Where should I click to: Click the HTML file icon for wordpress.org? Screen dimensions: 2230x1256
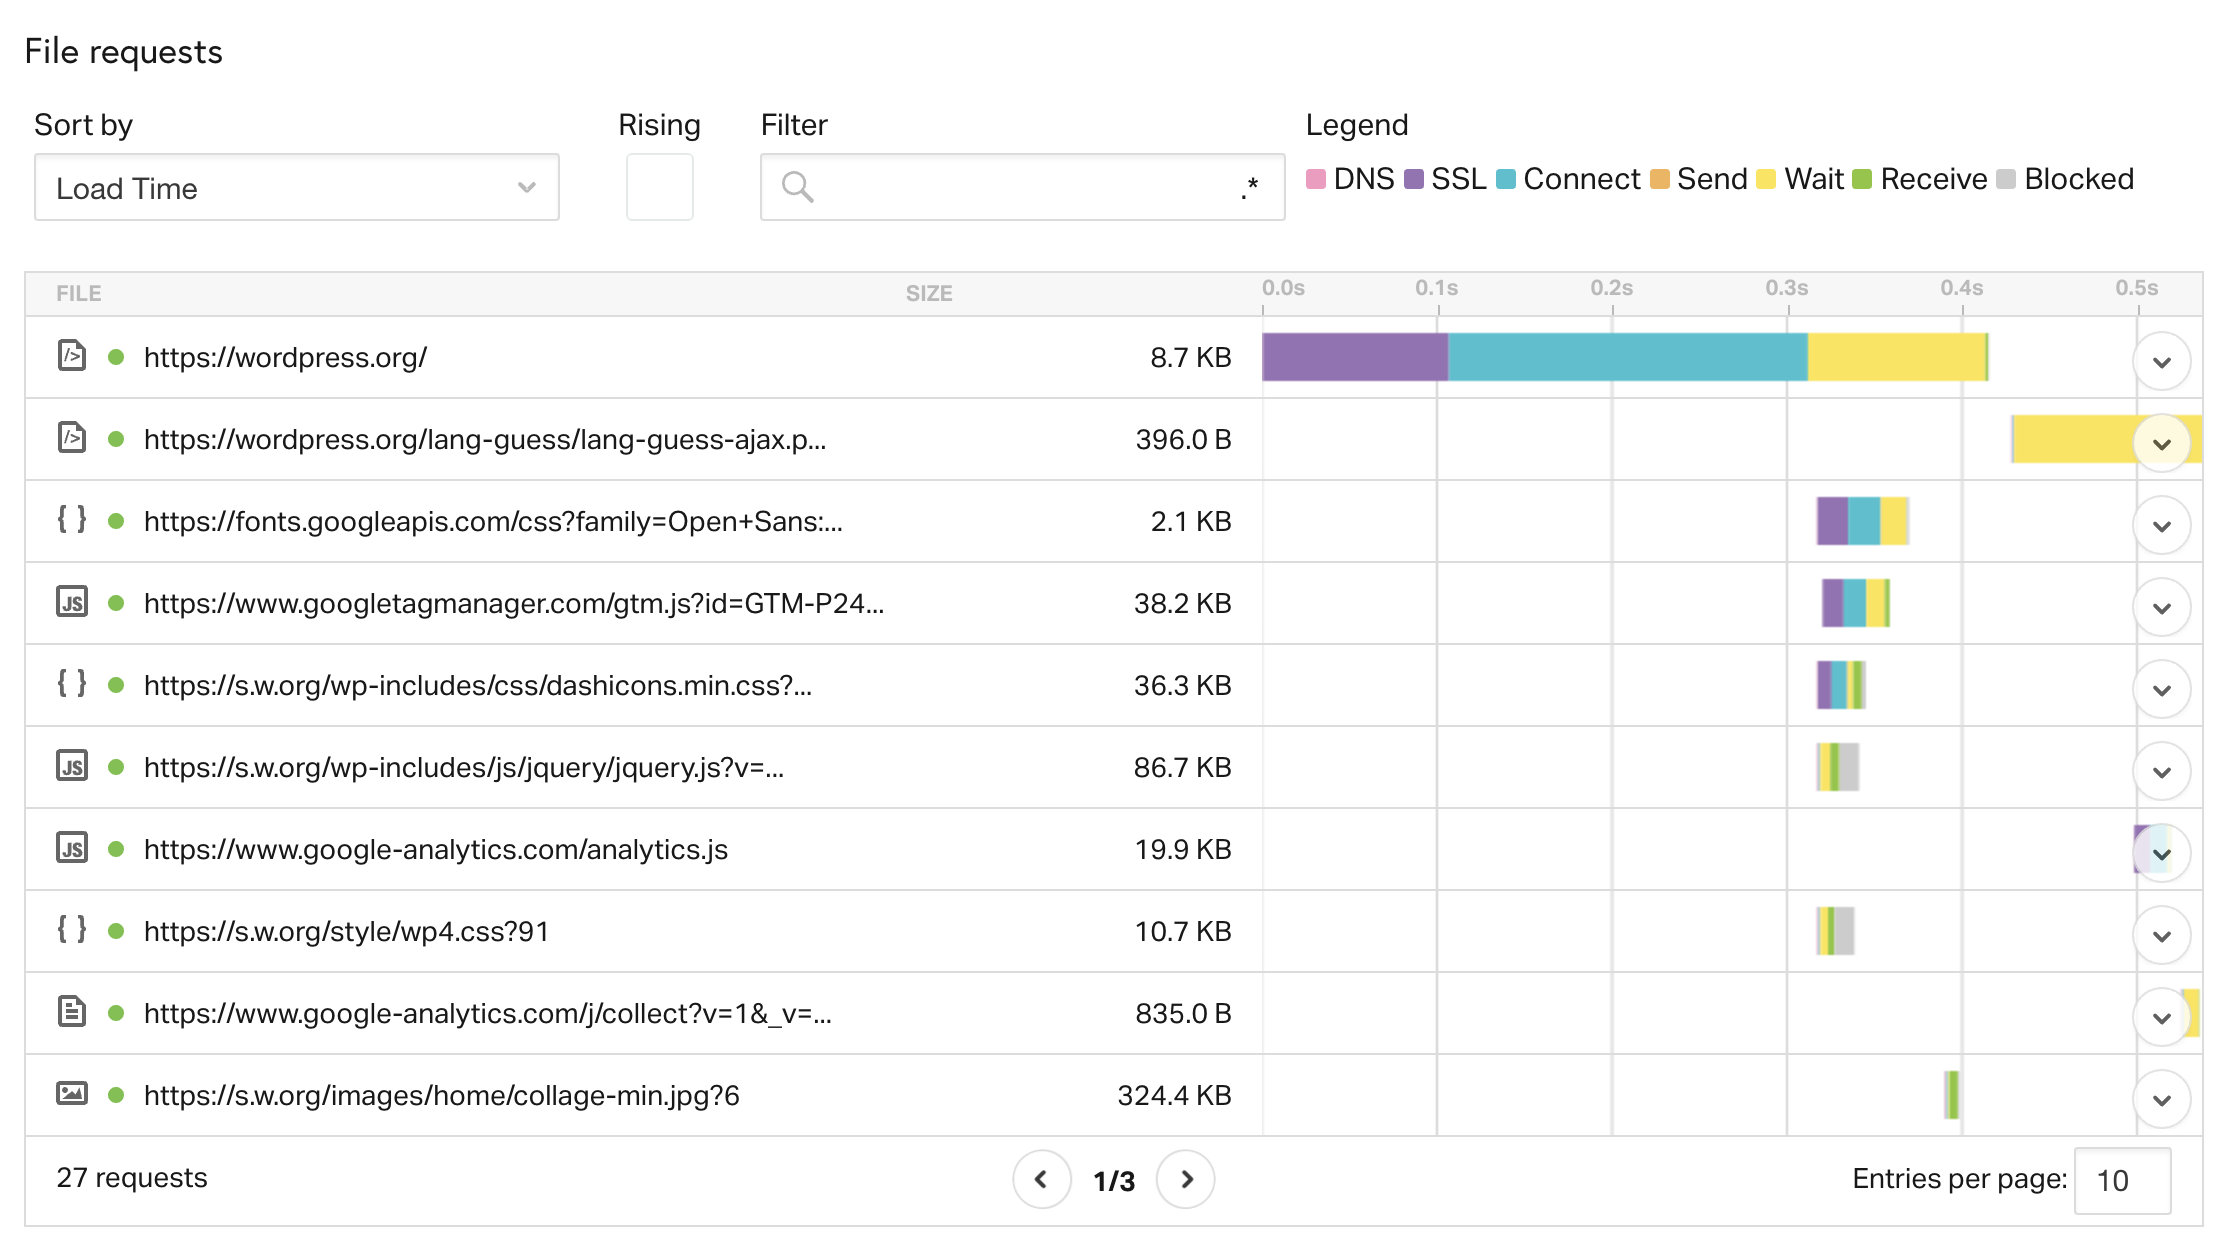pos(72,356)
